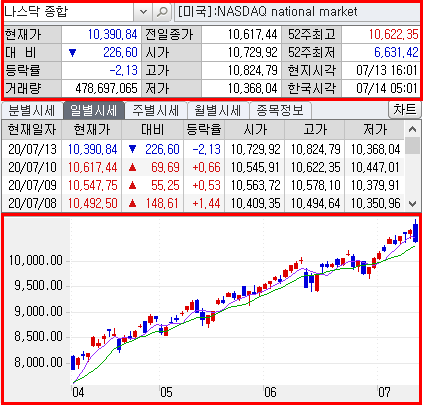This screenshot has height=405, width=423.
Task: Open the 월별시세 tab
Action: [218, 111]
